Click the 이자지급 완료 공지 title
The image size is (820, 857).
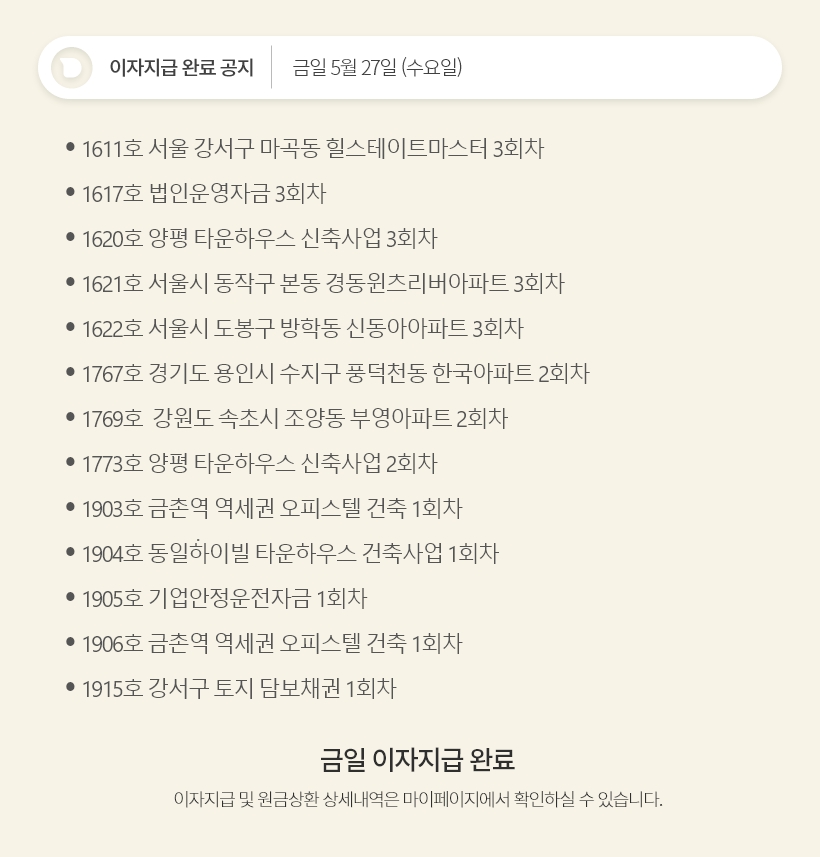click(x=181, y=68)
